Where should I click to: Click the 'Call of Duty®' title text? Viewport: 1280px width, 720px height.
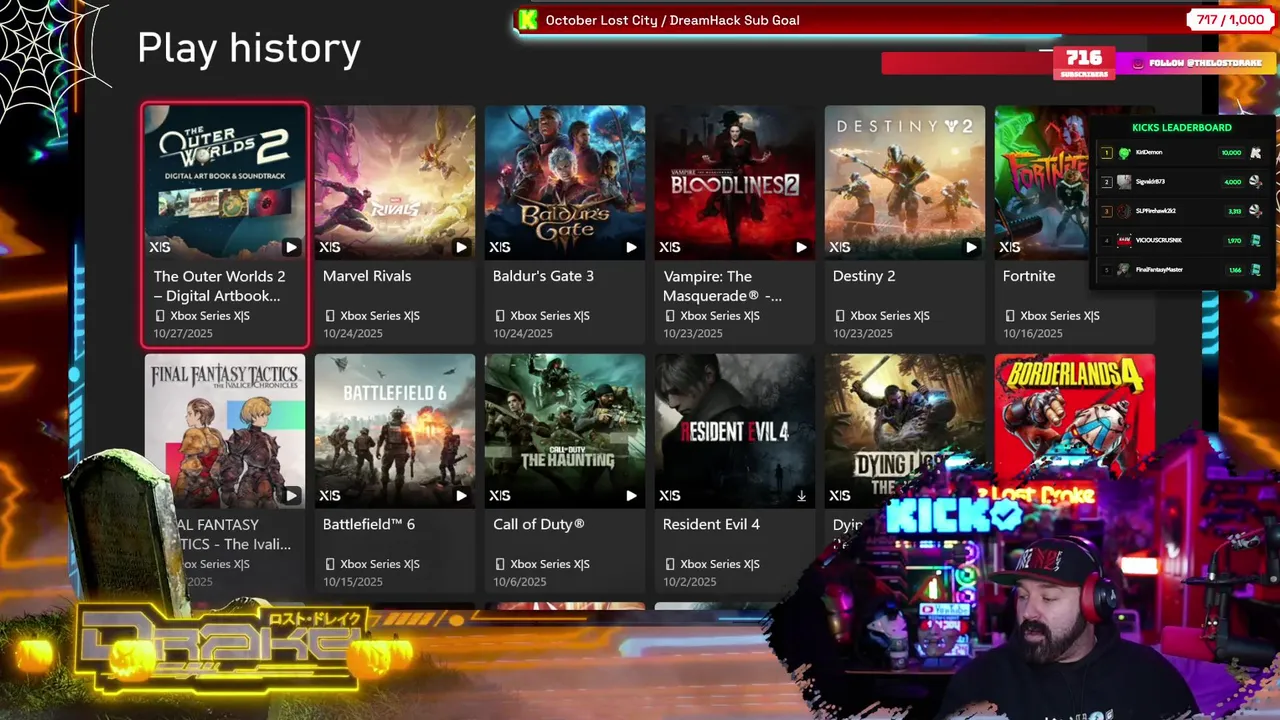(539, 524)
